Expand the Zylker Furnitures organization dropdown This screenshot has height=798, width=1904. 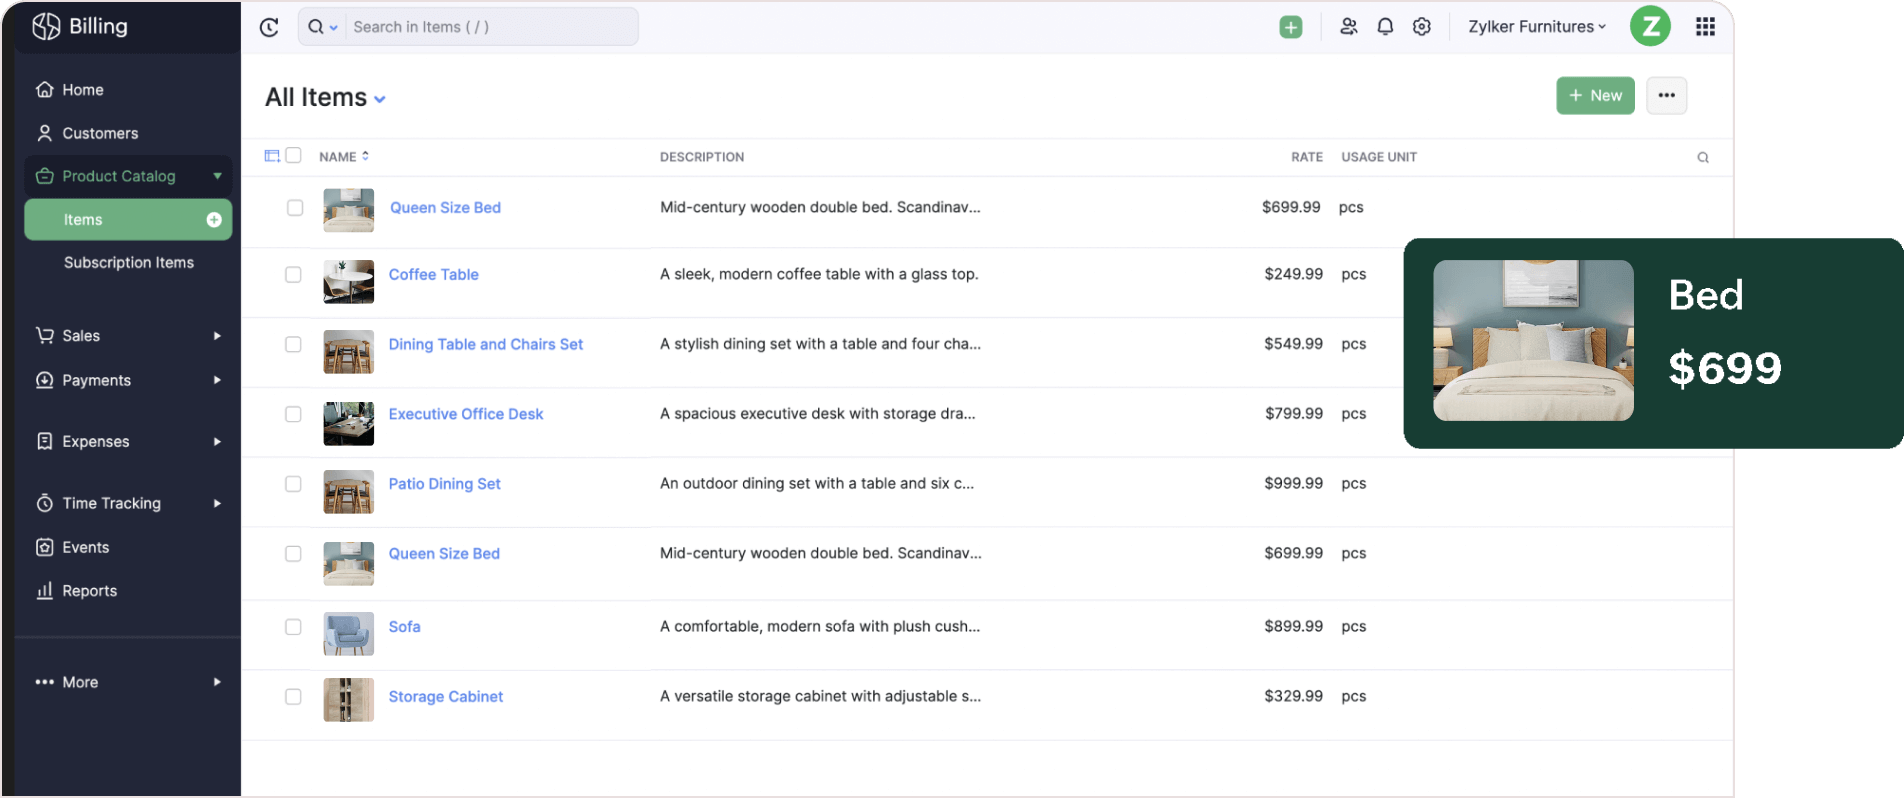[1536, 27]
